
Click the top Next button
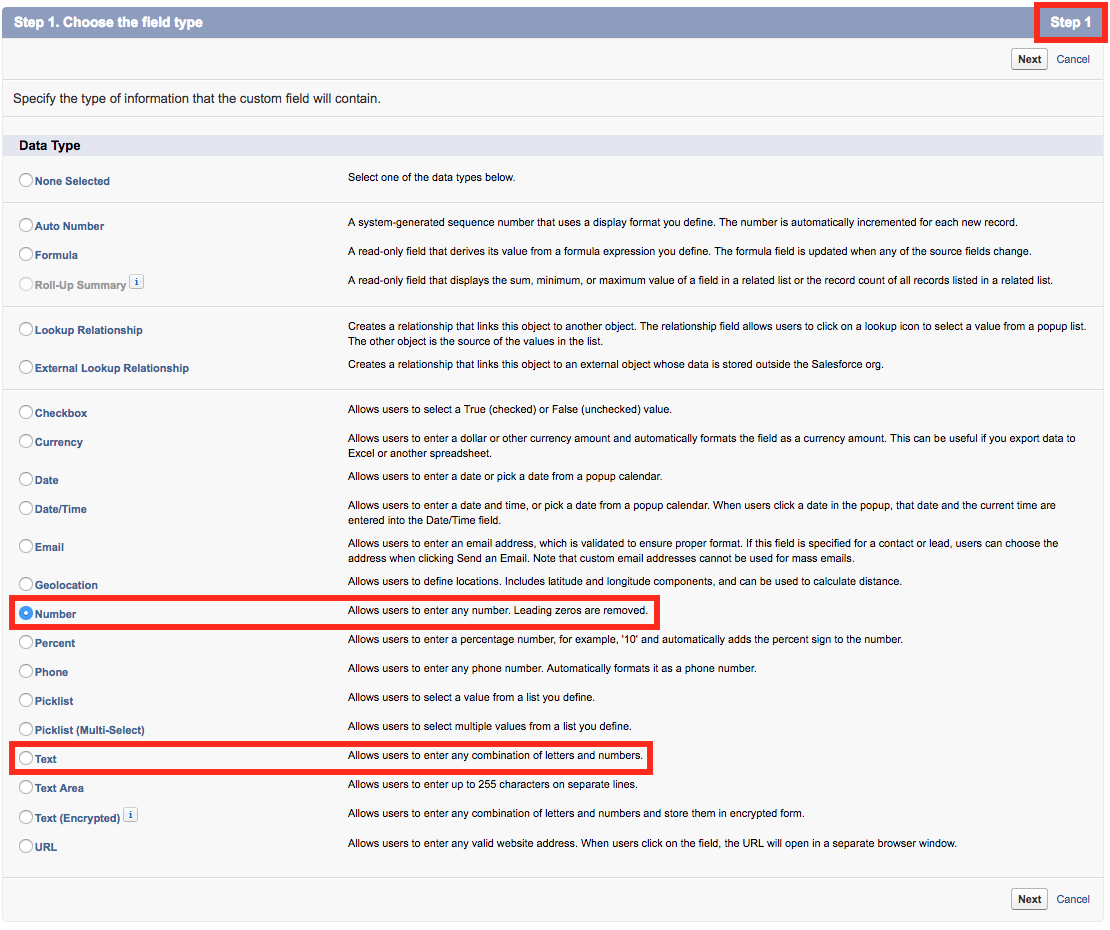click(1029, 59)
